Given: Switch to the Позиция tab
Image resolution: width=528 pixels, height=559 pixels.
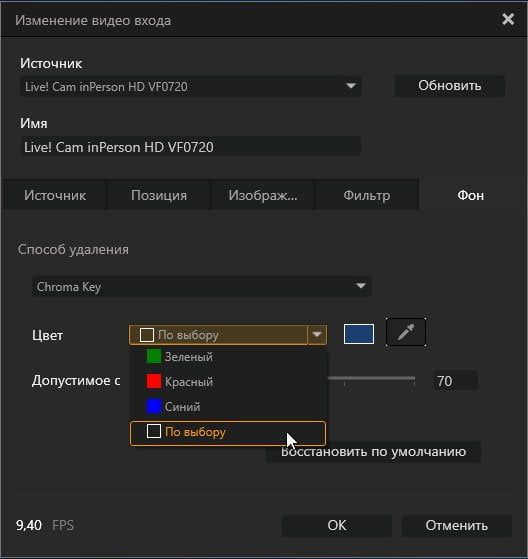Looking at the screenshot, I should 159,195.
